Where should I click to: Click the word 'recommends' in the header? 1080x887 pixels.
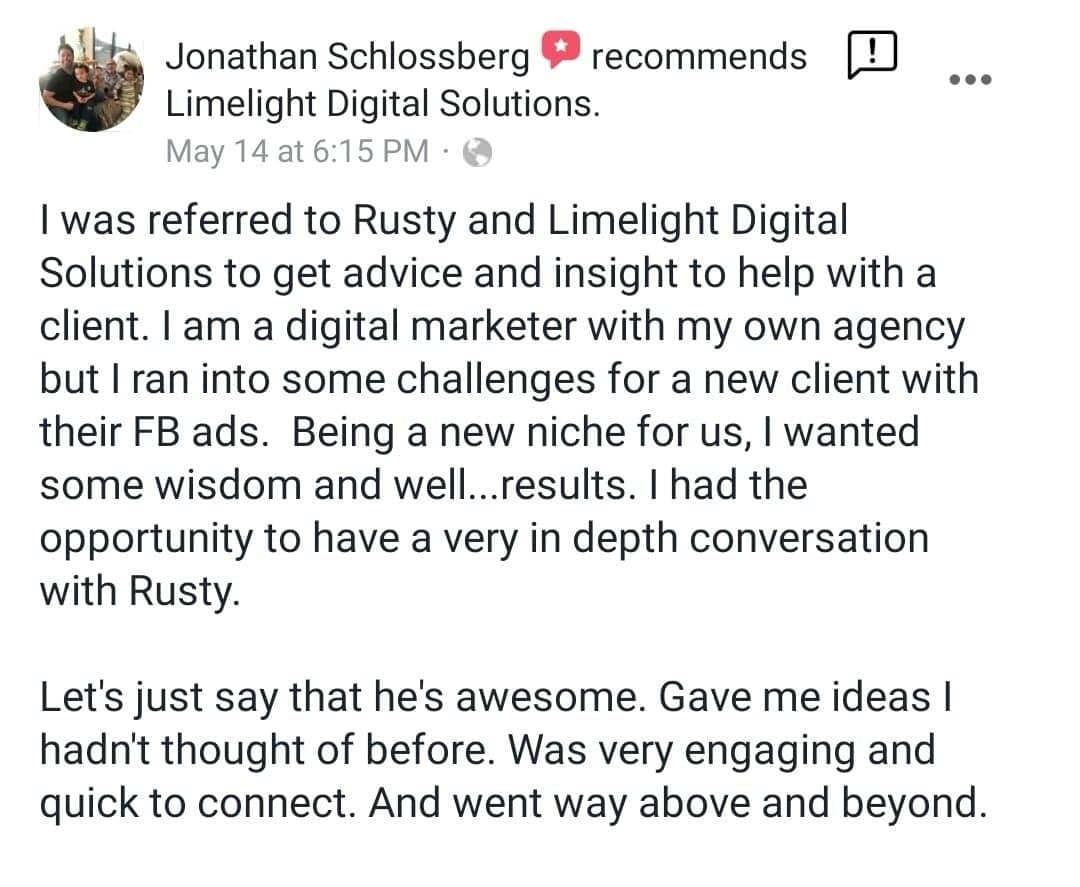click(698, 57)
